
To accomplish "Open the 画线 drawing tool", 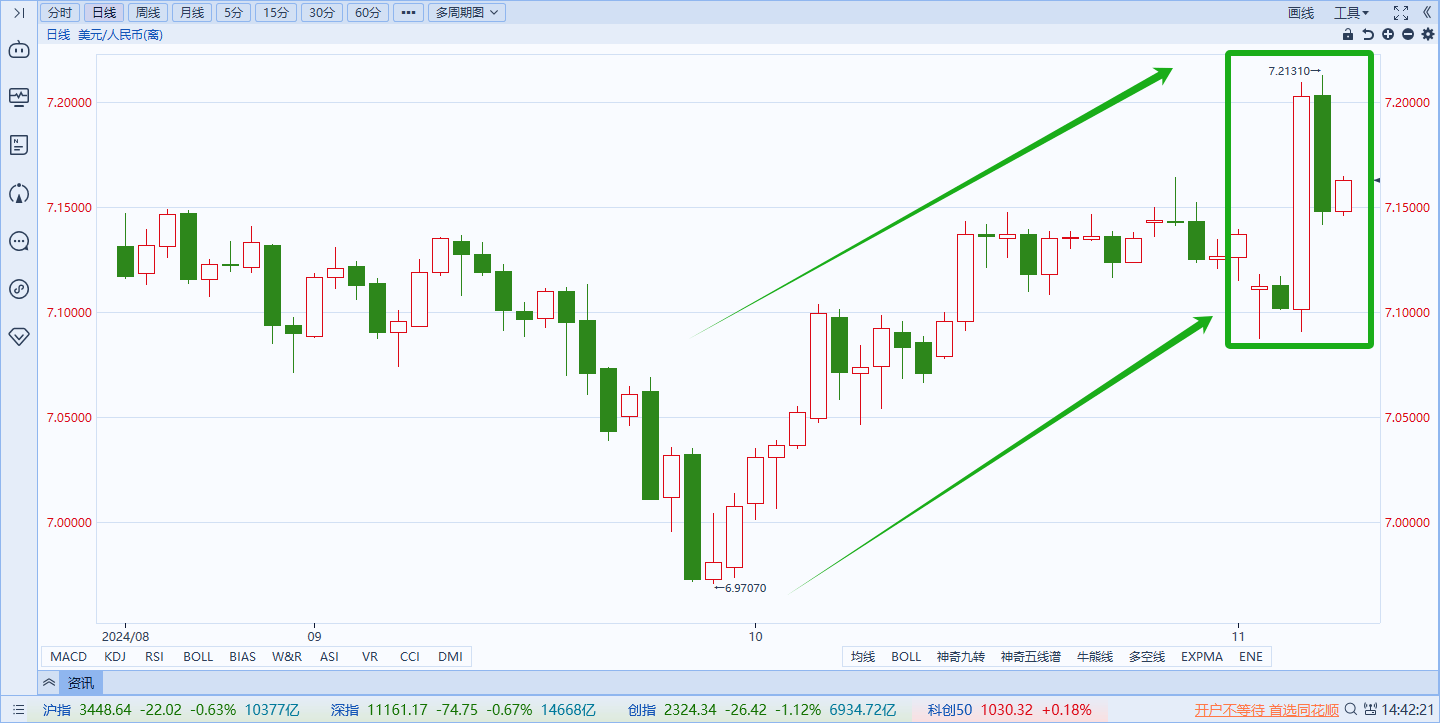I will pyautogui.click(x=1300, y=13).
